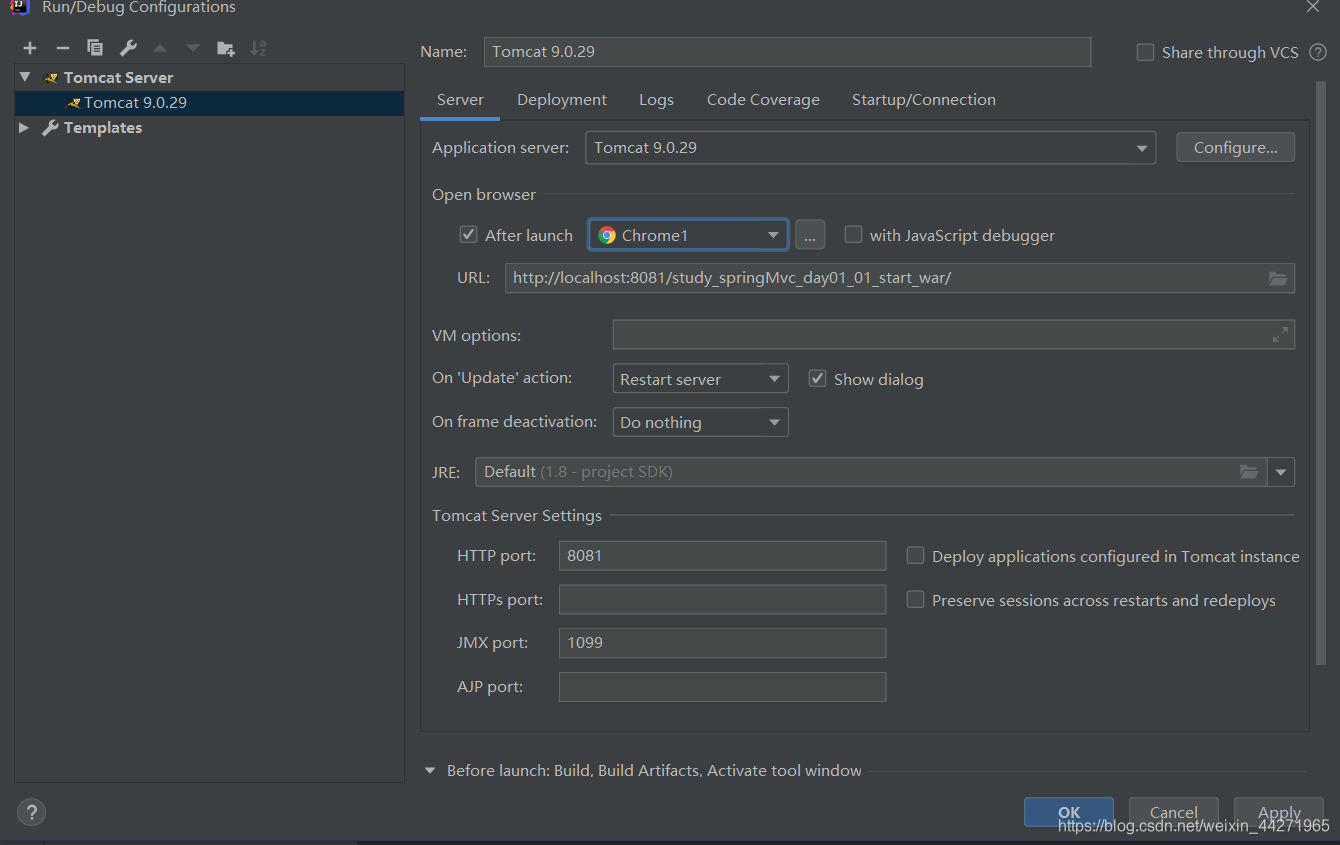Screen dimensions: 1340x845
Task: Click the Cancel button
Action: tap(1174, 812)
